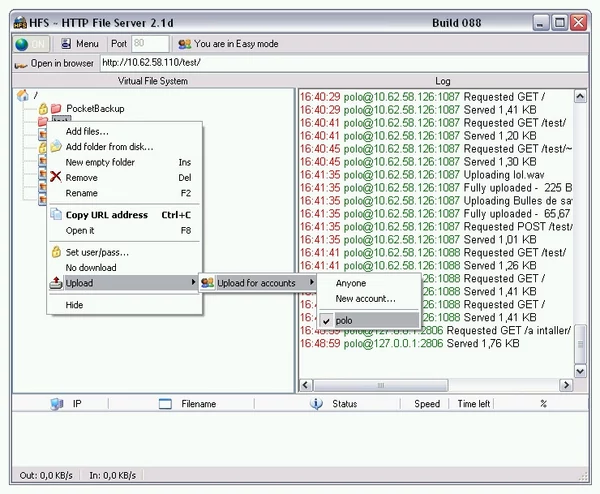Click the Copy URL address icon
Image resolution: width=600 pixels, height=494 pixels.
coord(56,214)
